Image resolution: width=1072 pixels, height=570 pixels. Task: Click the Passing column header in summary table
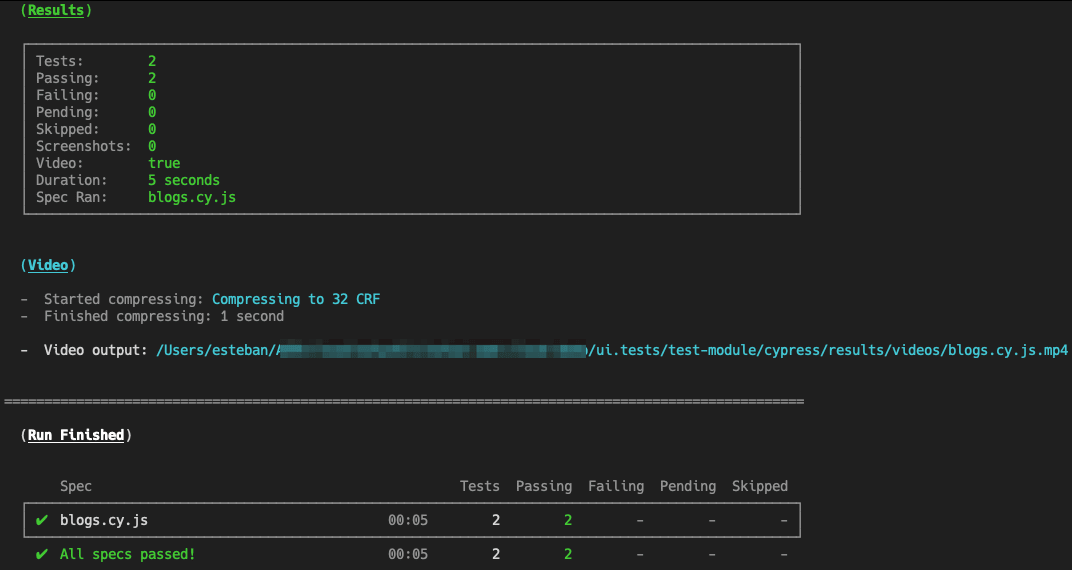coord(544,487)
